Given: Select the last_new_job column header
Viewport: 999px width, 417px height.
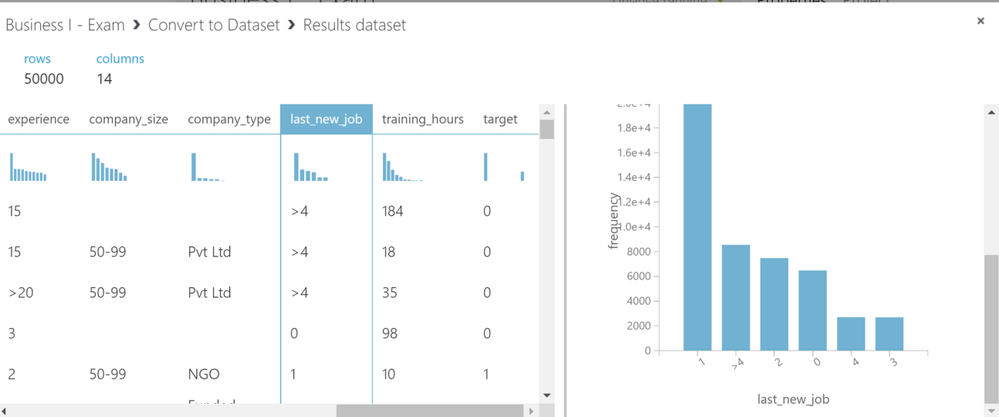Looking at the screenshot, I should [x=326, y=119].
